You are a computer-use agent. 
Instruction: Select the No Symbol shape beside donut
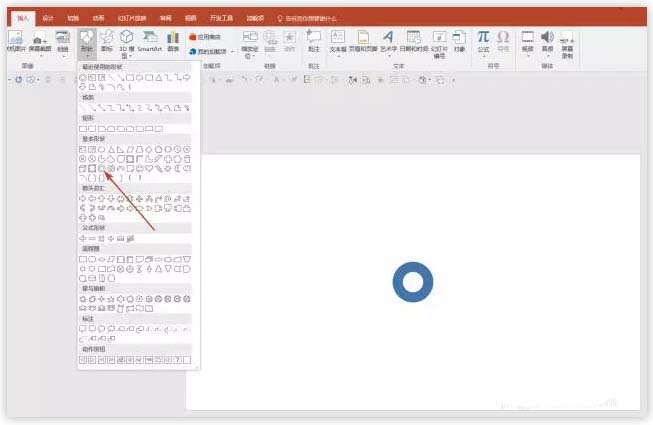[x=111, y=168]
